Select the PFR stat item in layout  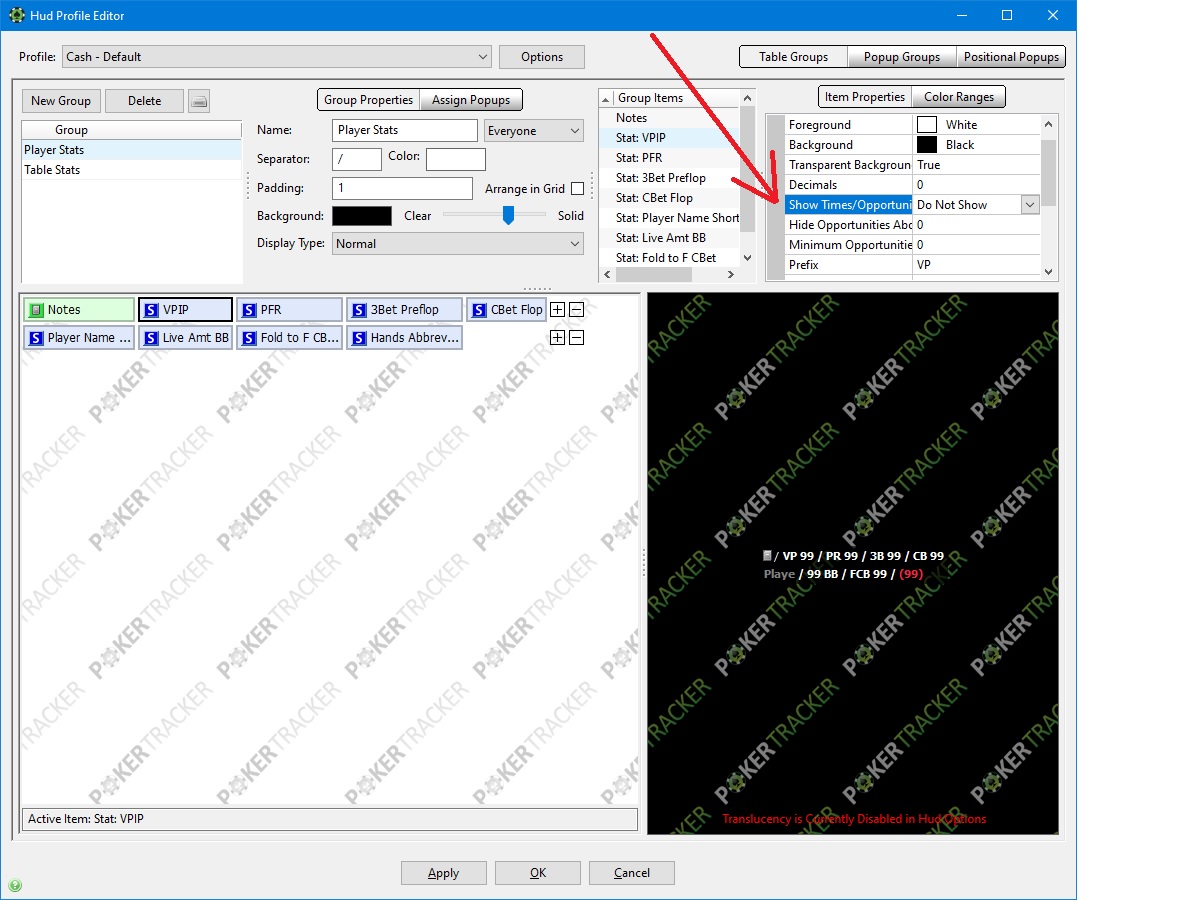coord(289,310)
